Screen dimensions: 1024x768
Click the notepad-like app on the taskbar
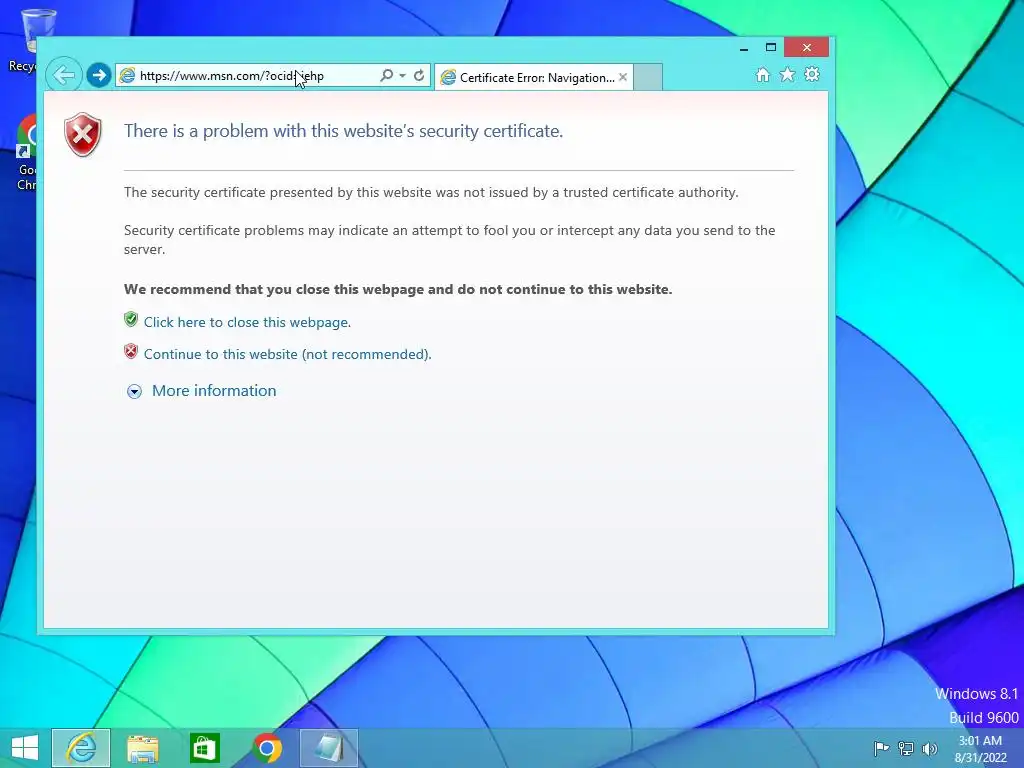pyautogui.click(x=328, y=748)
